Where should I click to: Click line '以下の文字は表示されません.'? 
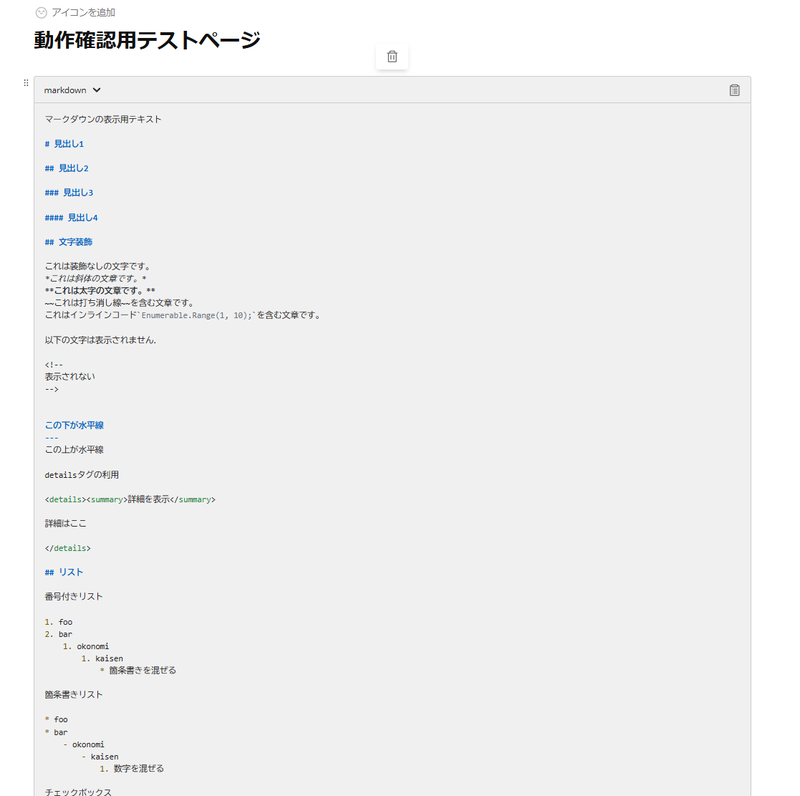pyautogui.click(x=101, y=340)
